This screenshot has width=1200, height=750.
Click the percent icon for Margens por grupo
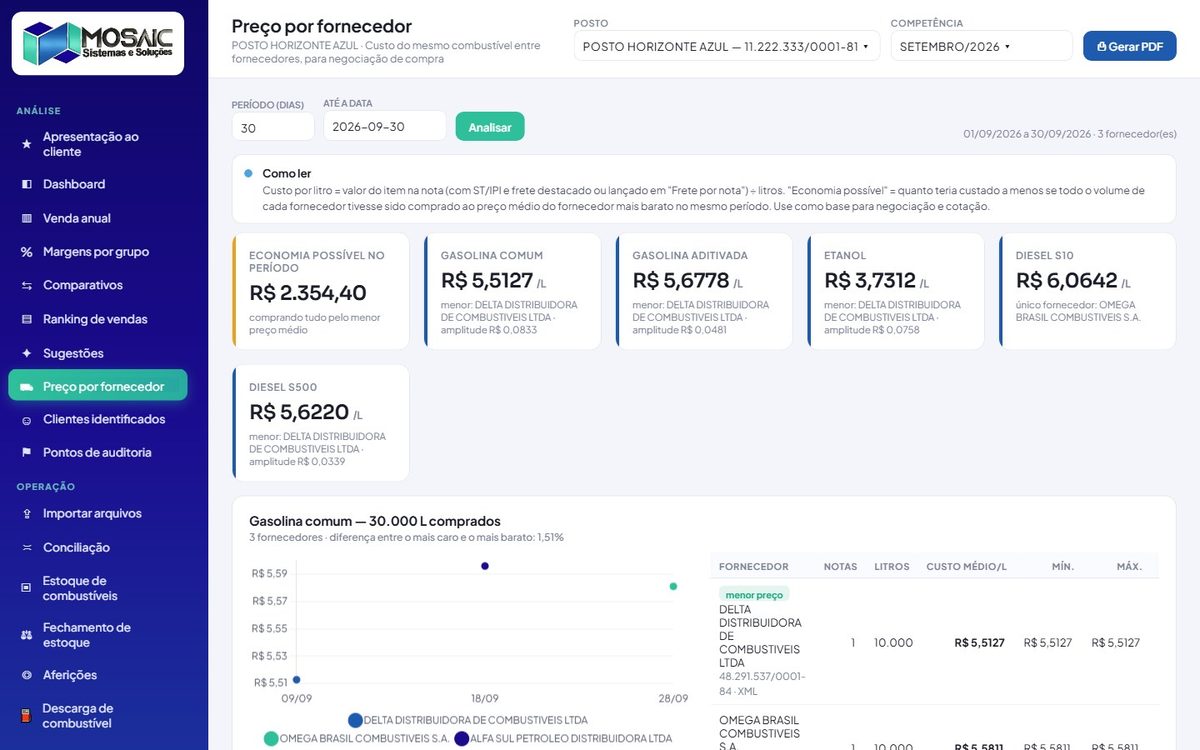point(27,252)
